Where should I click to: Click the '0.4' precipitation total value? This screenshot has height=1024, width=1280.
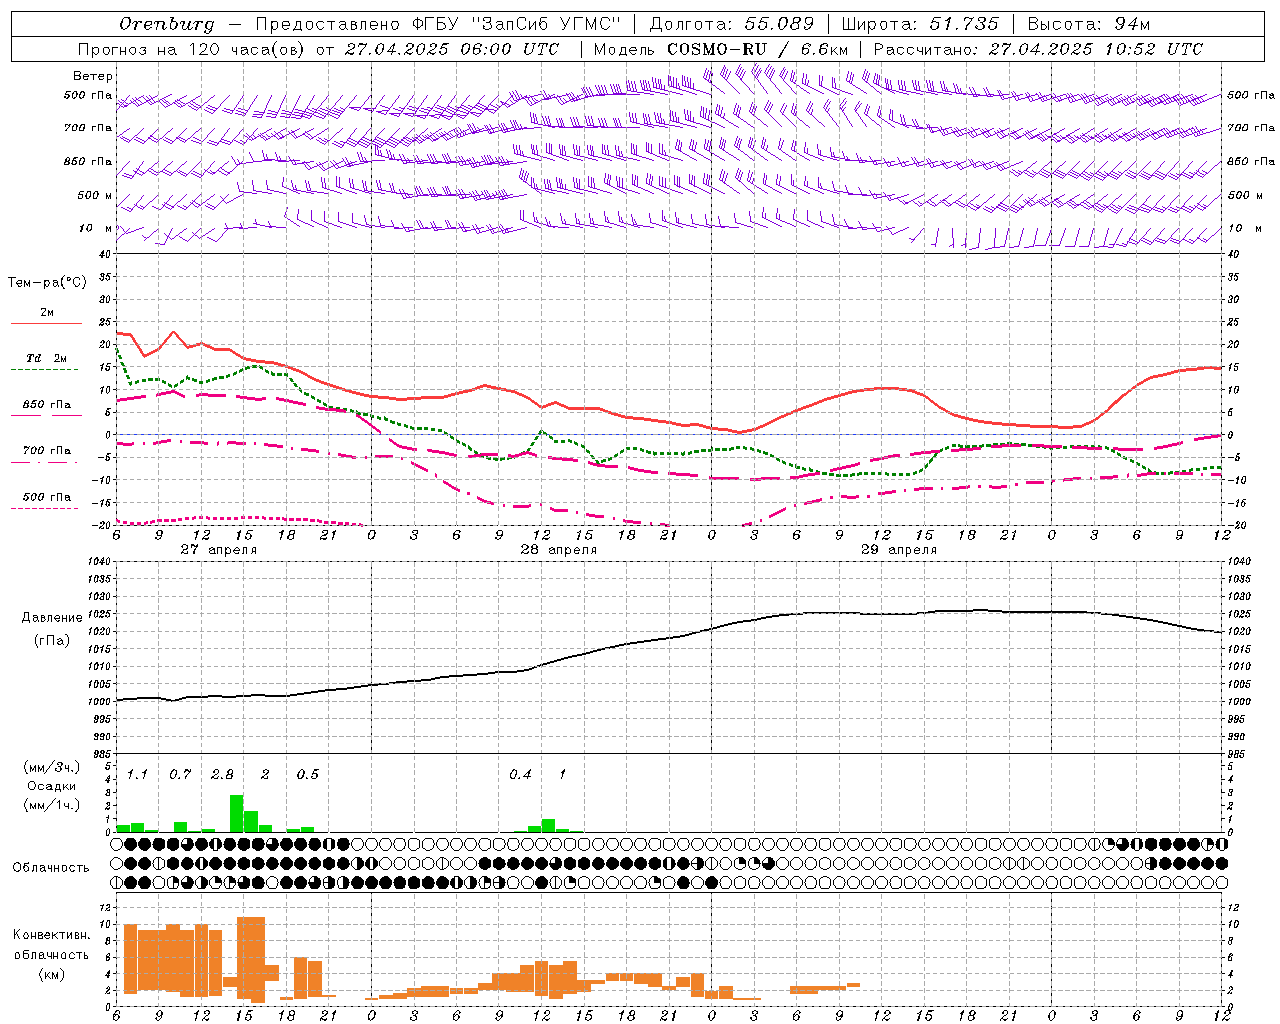point(520,775)
